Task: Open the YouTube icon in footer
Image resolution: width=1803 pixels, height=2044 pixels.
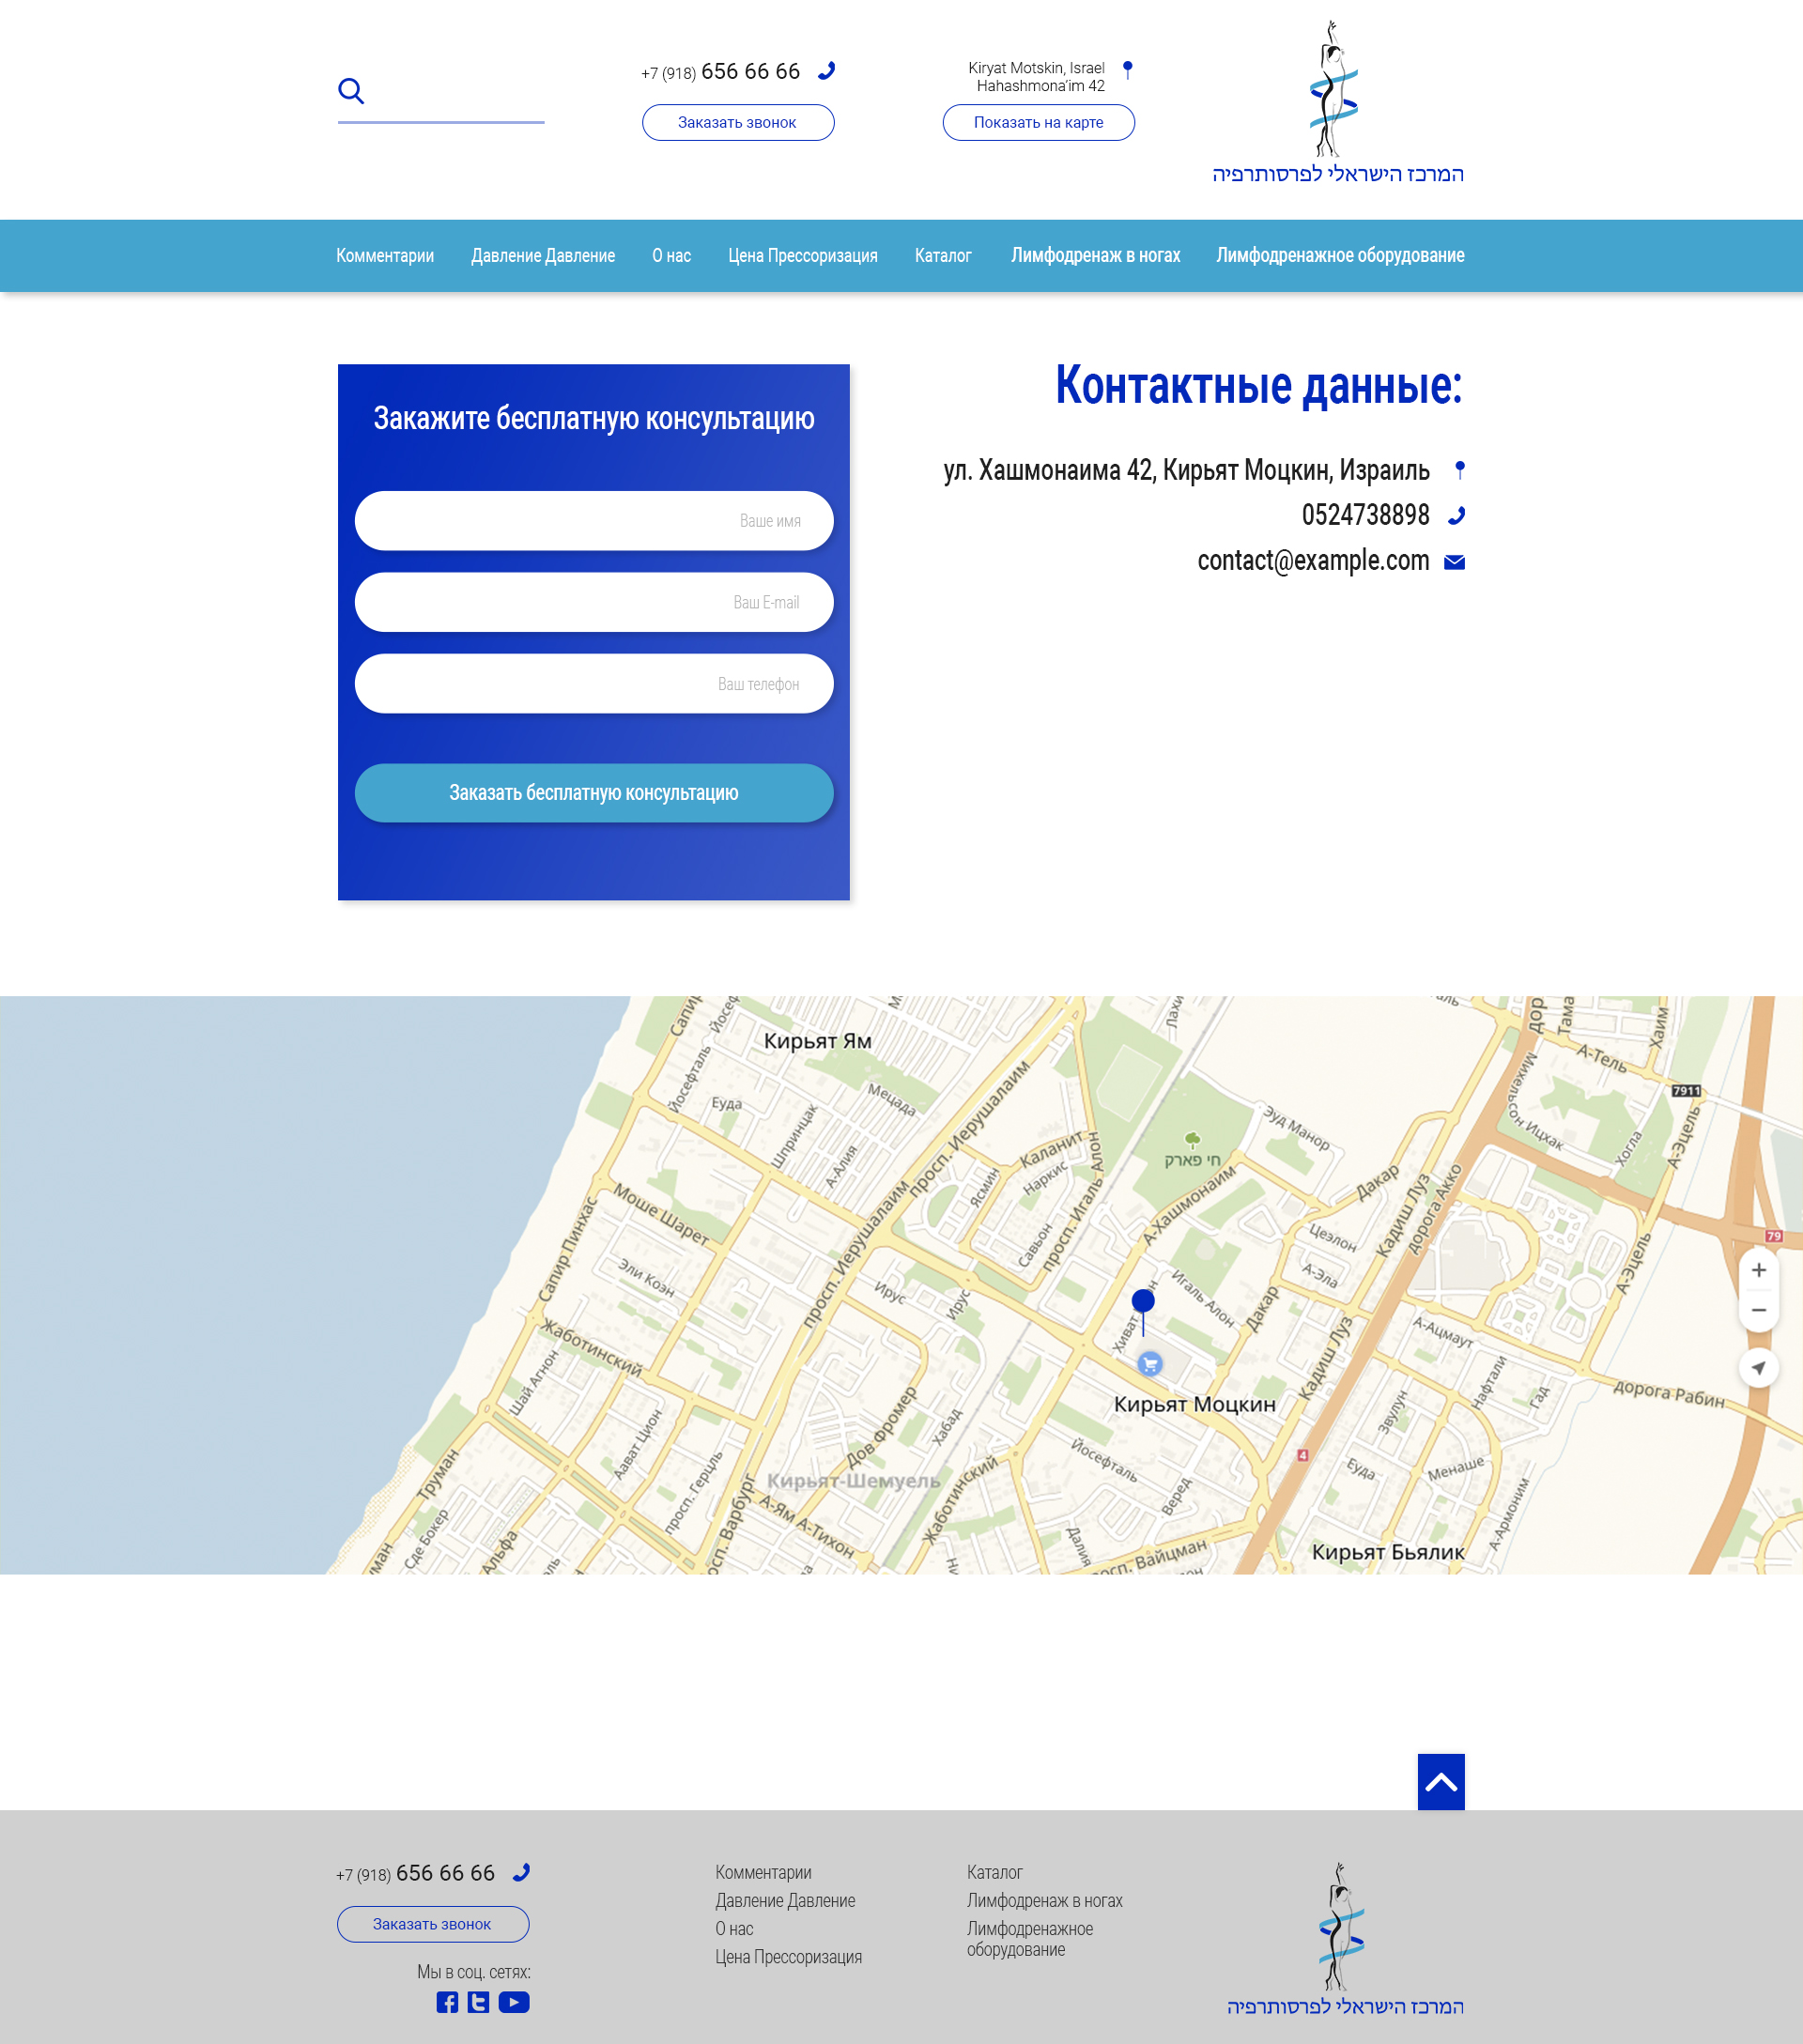Action: coord(514,2002)
